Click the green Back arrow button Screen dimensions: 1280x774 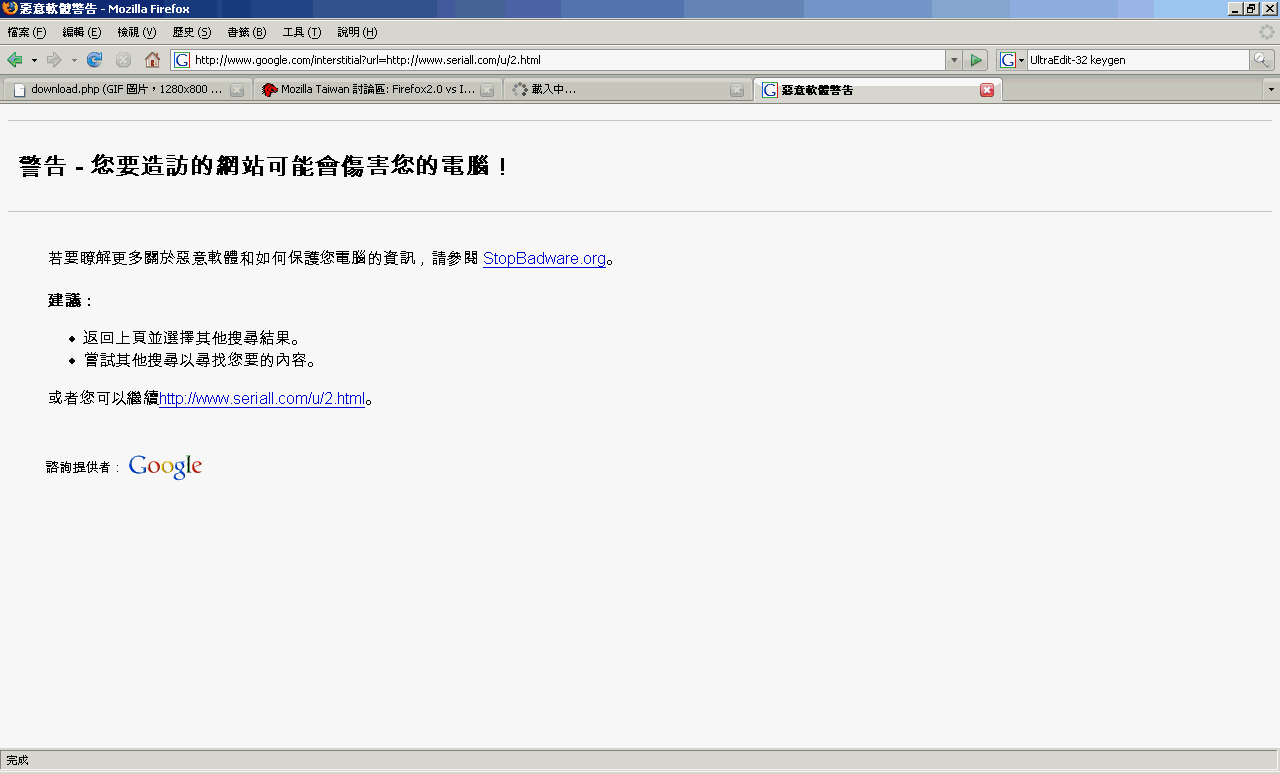point(15,60)
